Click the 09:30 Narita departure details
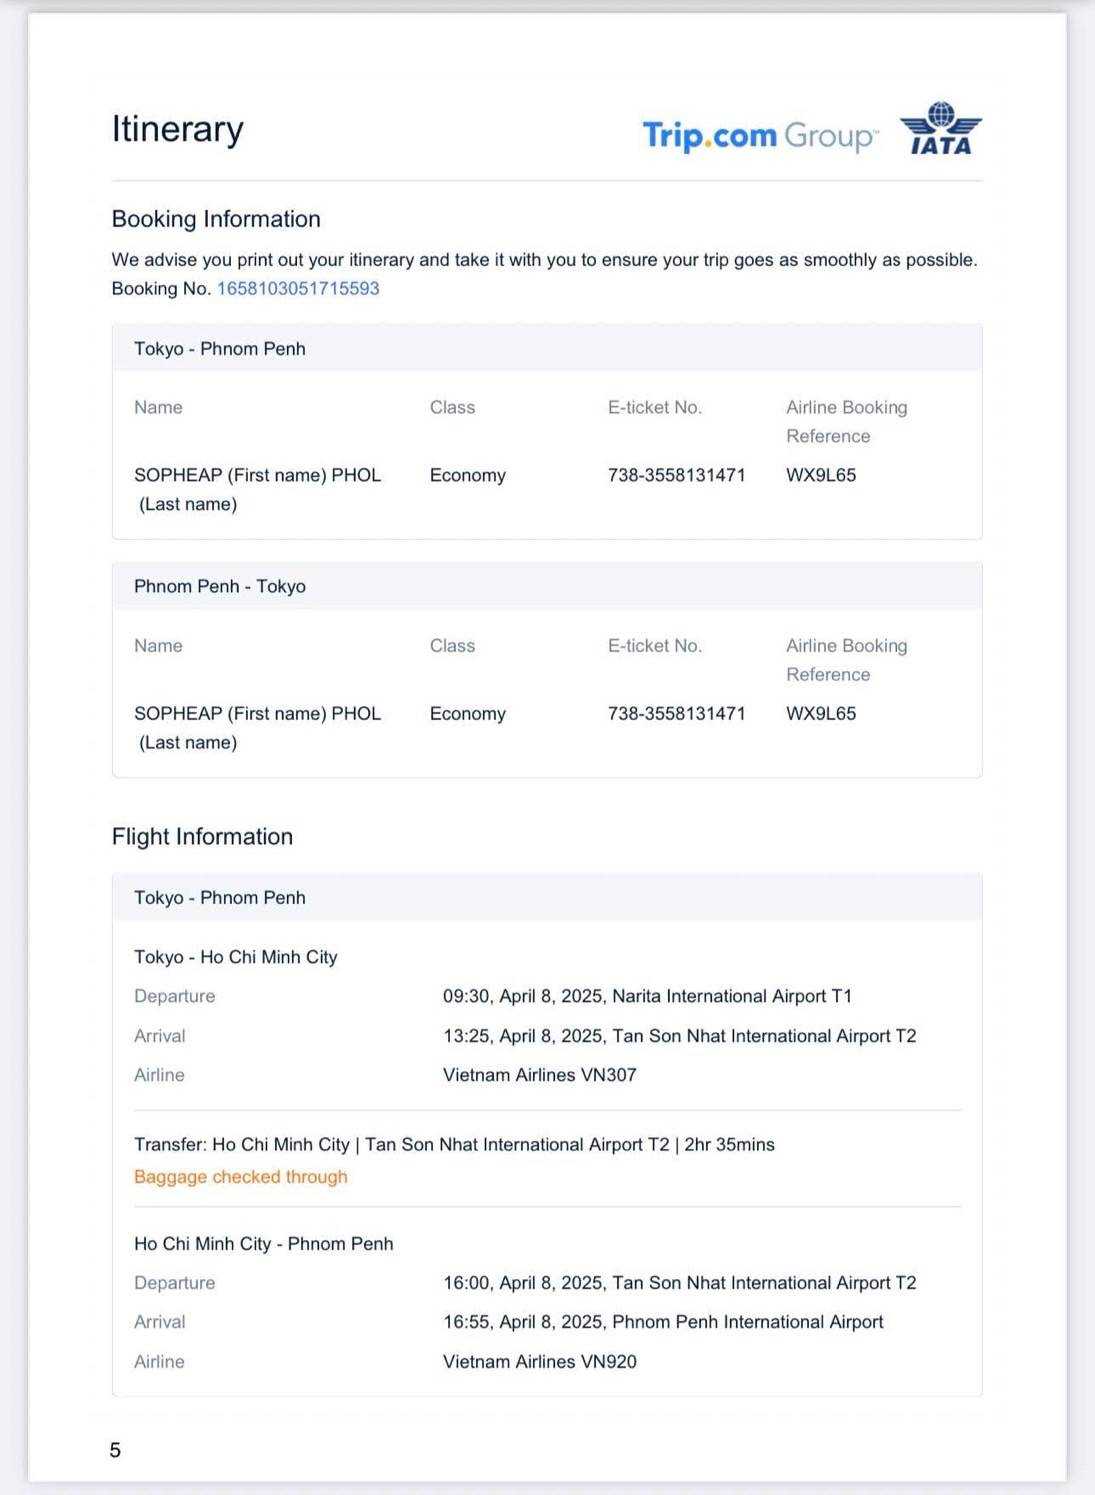This screenshot has width=1095, height=1495. (647, 996)
